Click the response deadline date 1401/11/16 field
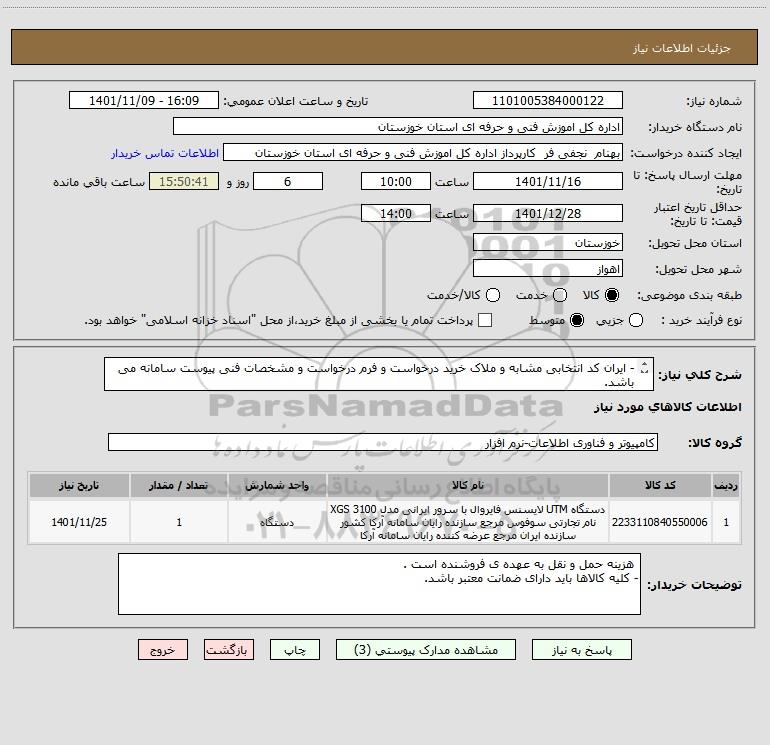 pos(548,181)
